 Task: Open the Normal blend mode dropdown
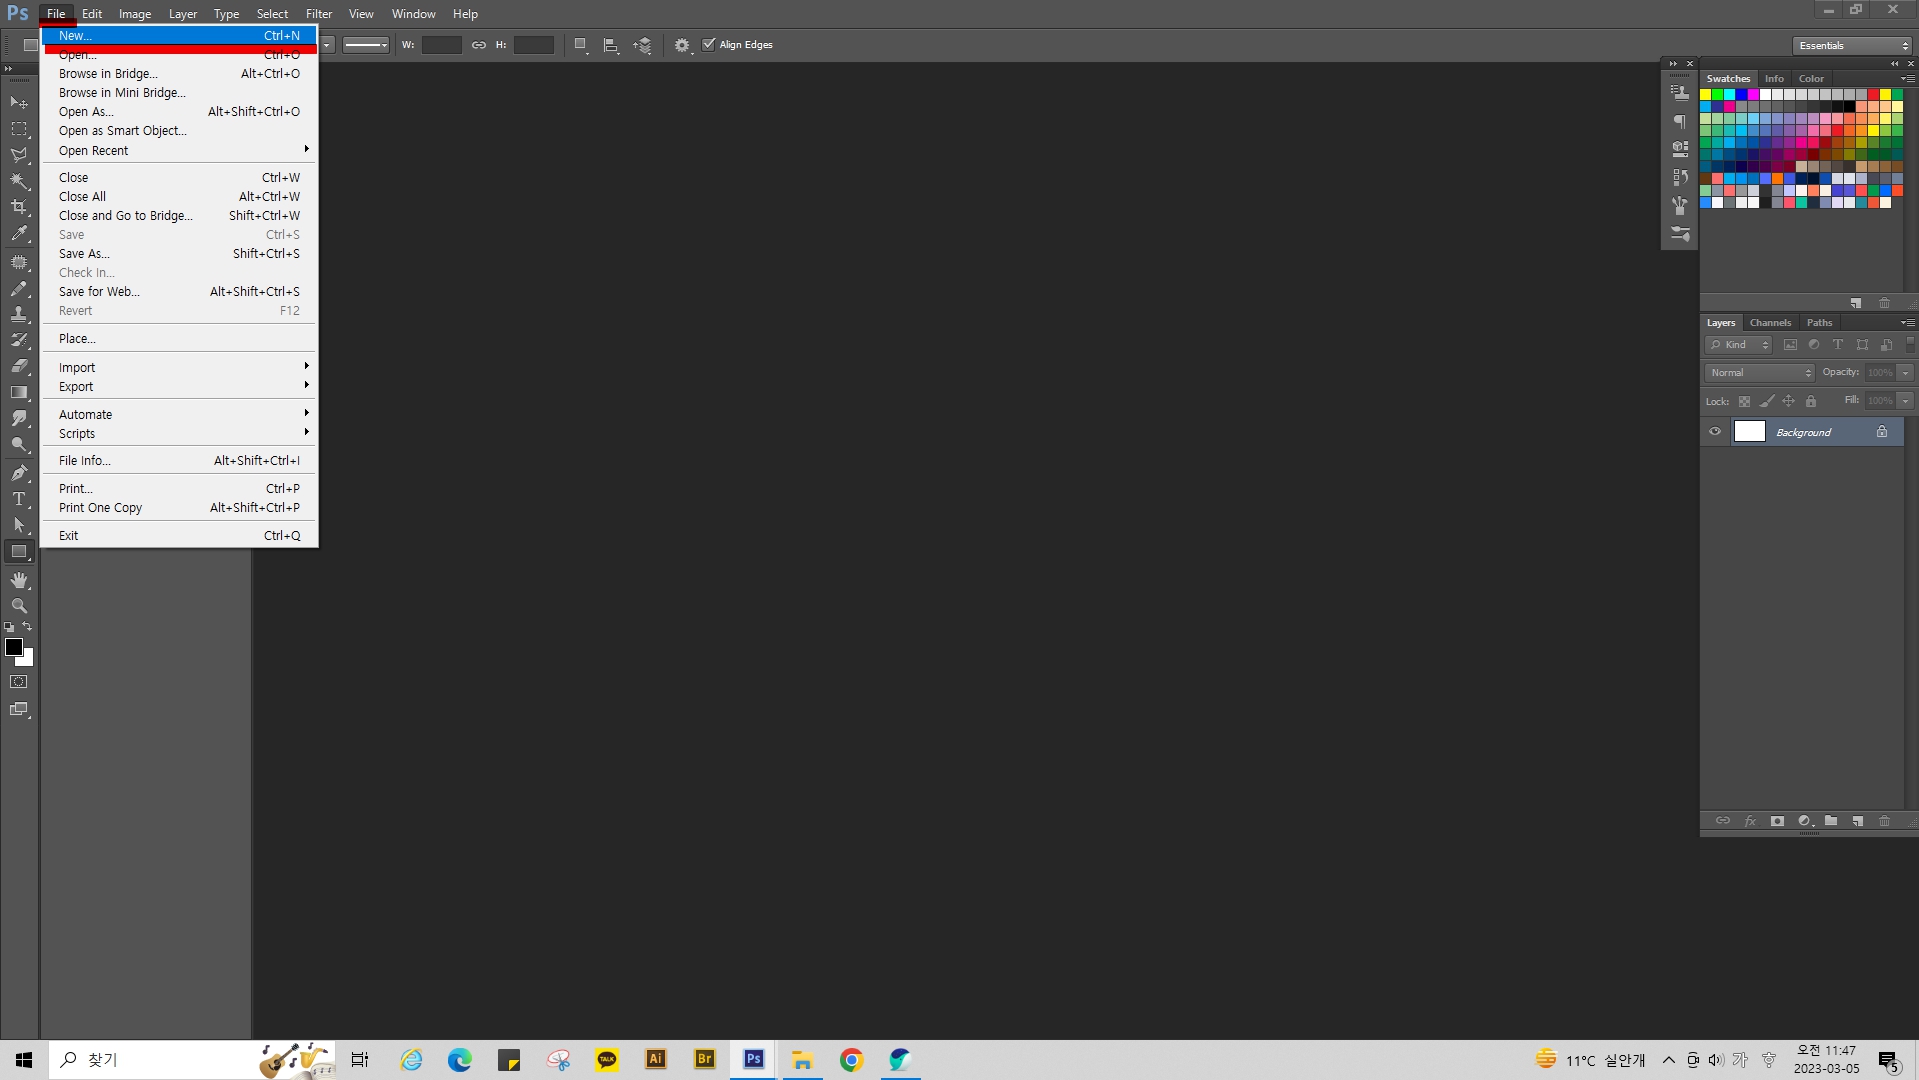(x=1760, y=372)
